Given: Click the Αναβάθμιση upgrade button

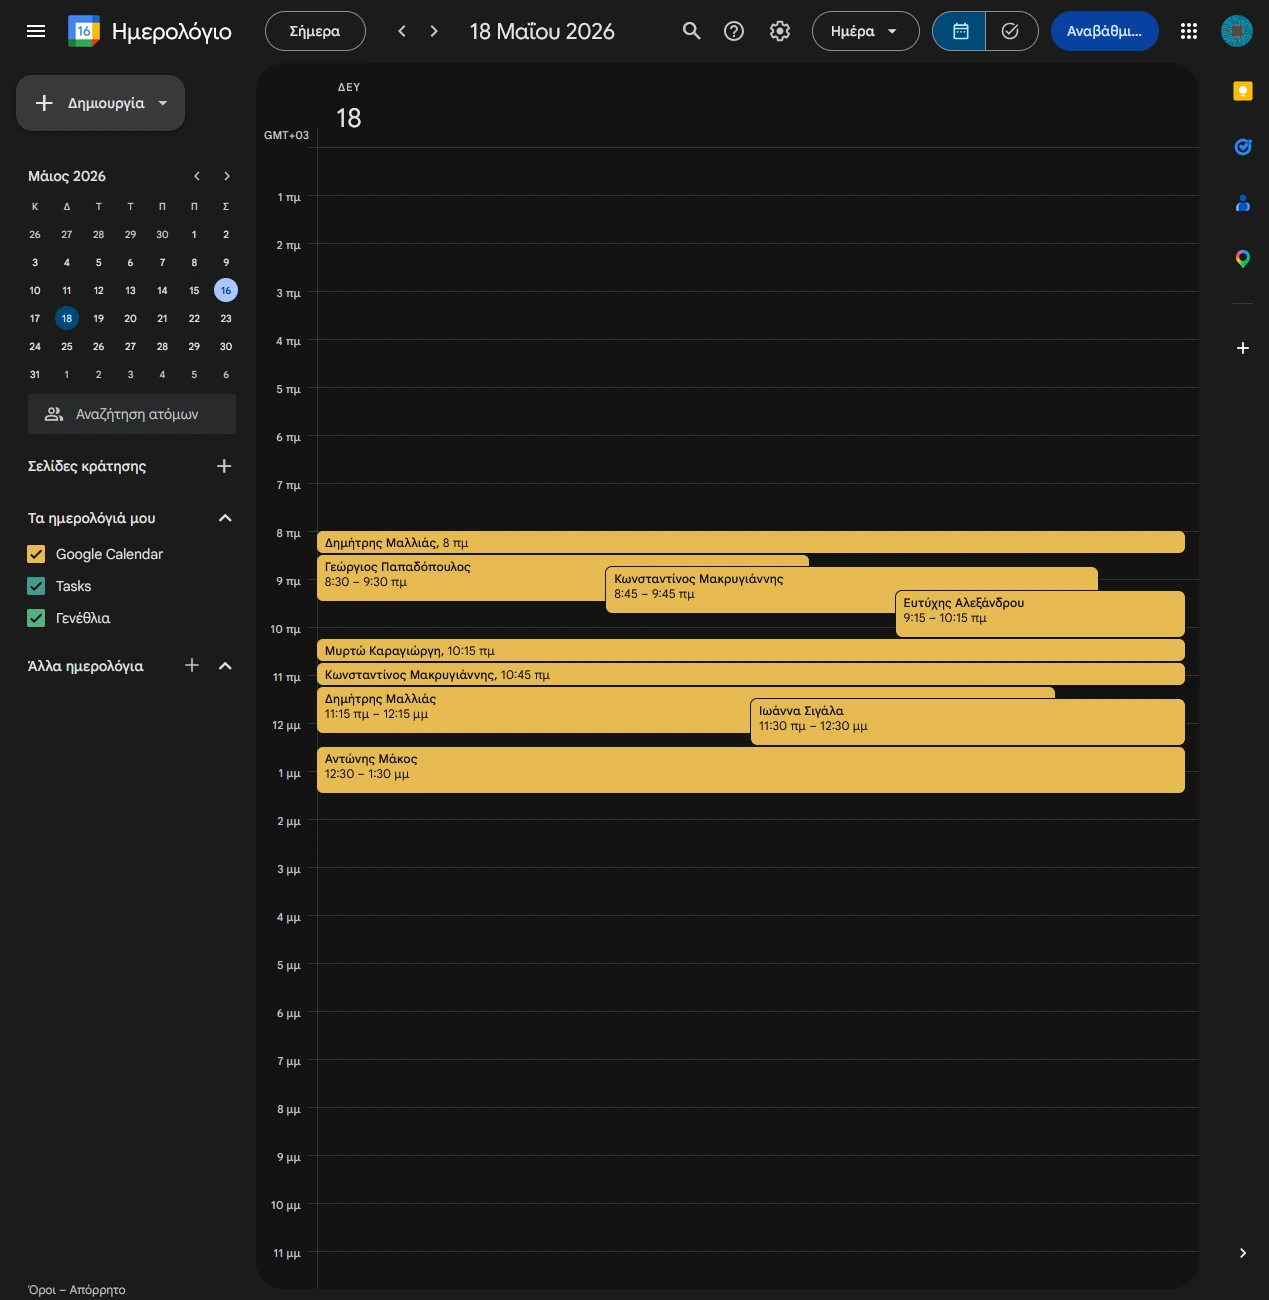Looking at the screenshot, I should [x=1104, y=31].
